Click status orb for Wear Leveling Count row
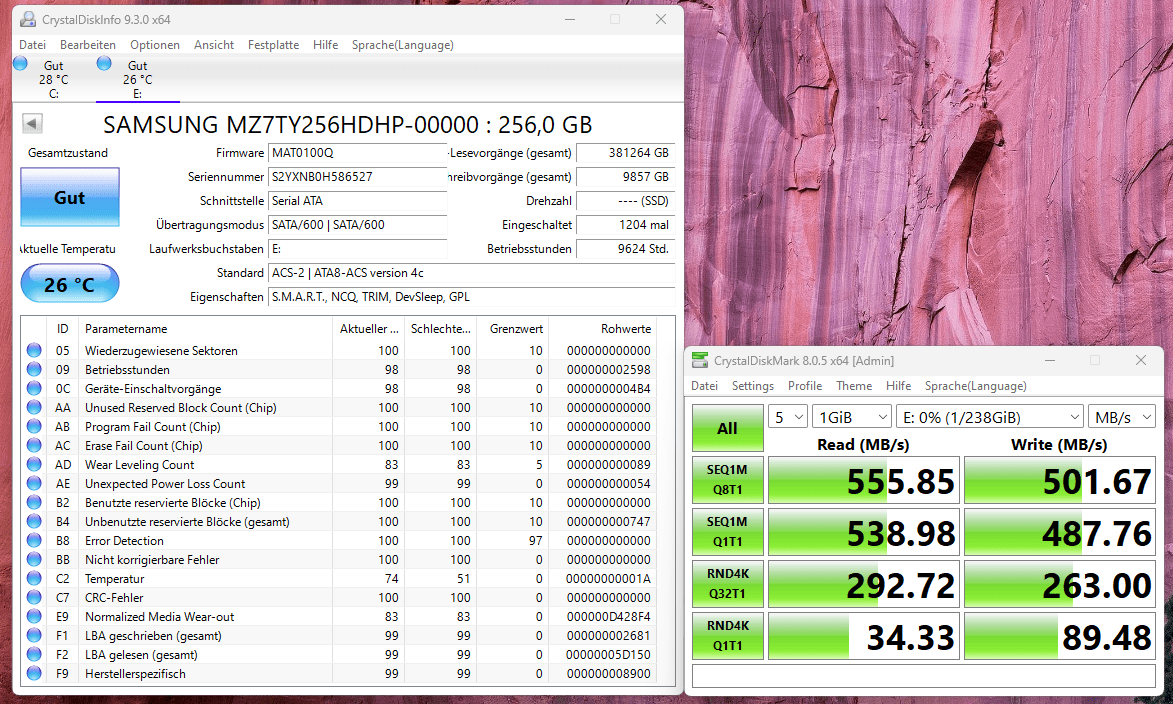 [x=34, y=464]
